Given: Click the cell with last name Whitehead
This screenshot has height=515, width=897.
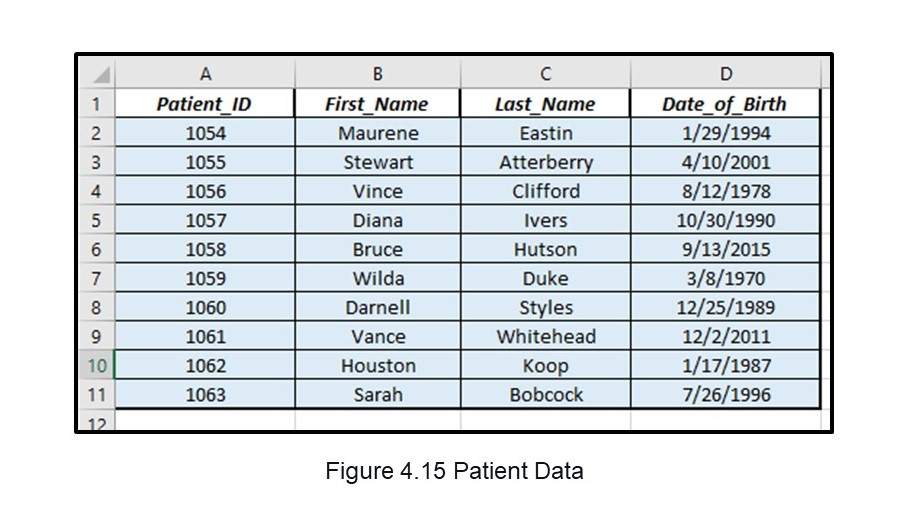Looking at the screenshot, I should tap(545, 337).
